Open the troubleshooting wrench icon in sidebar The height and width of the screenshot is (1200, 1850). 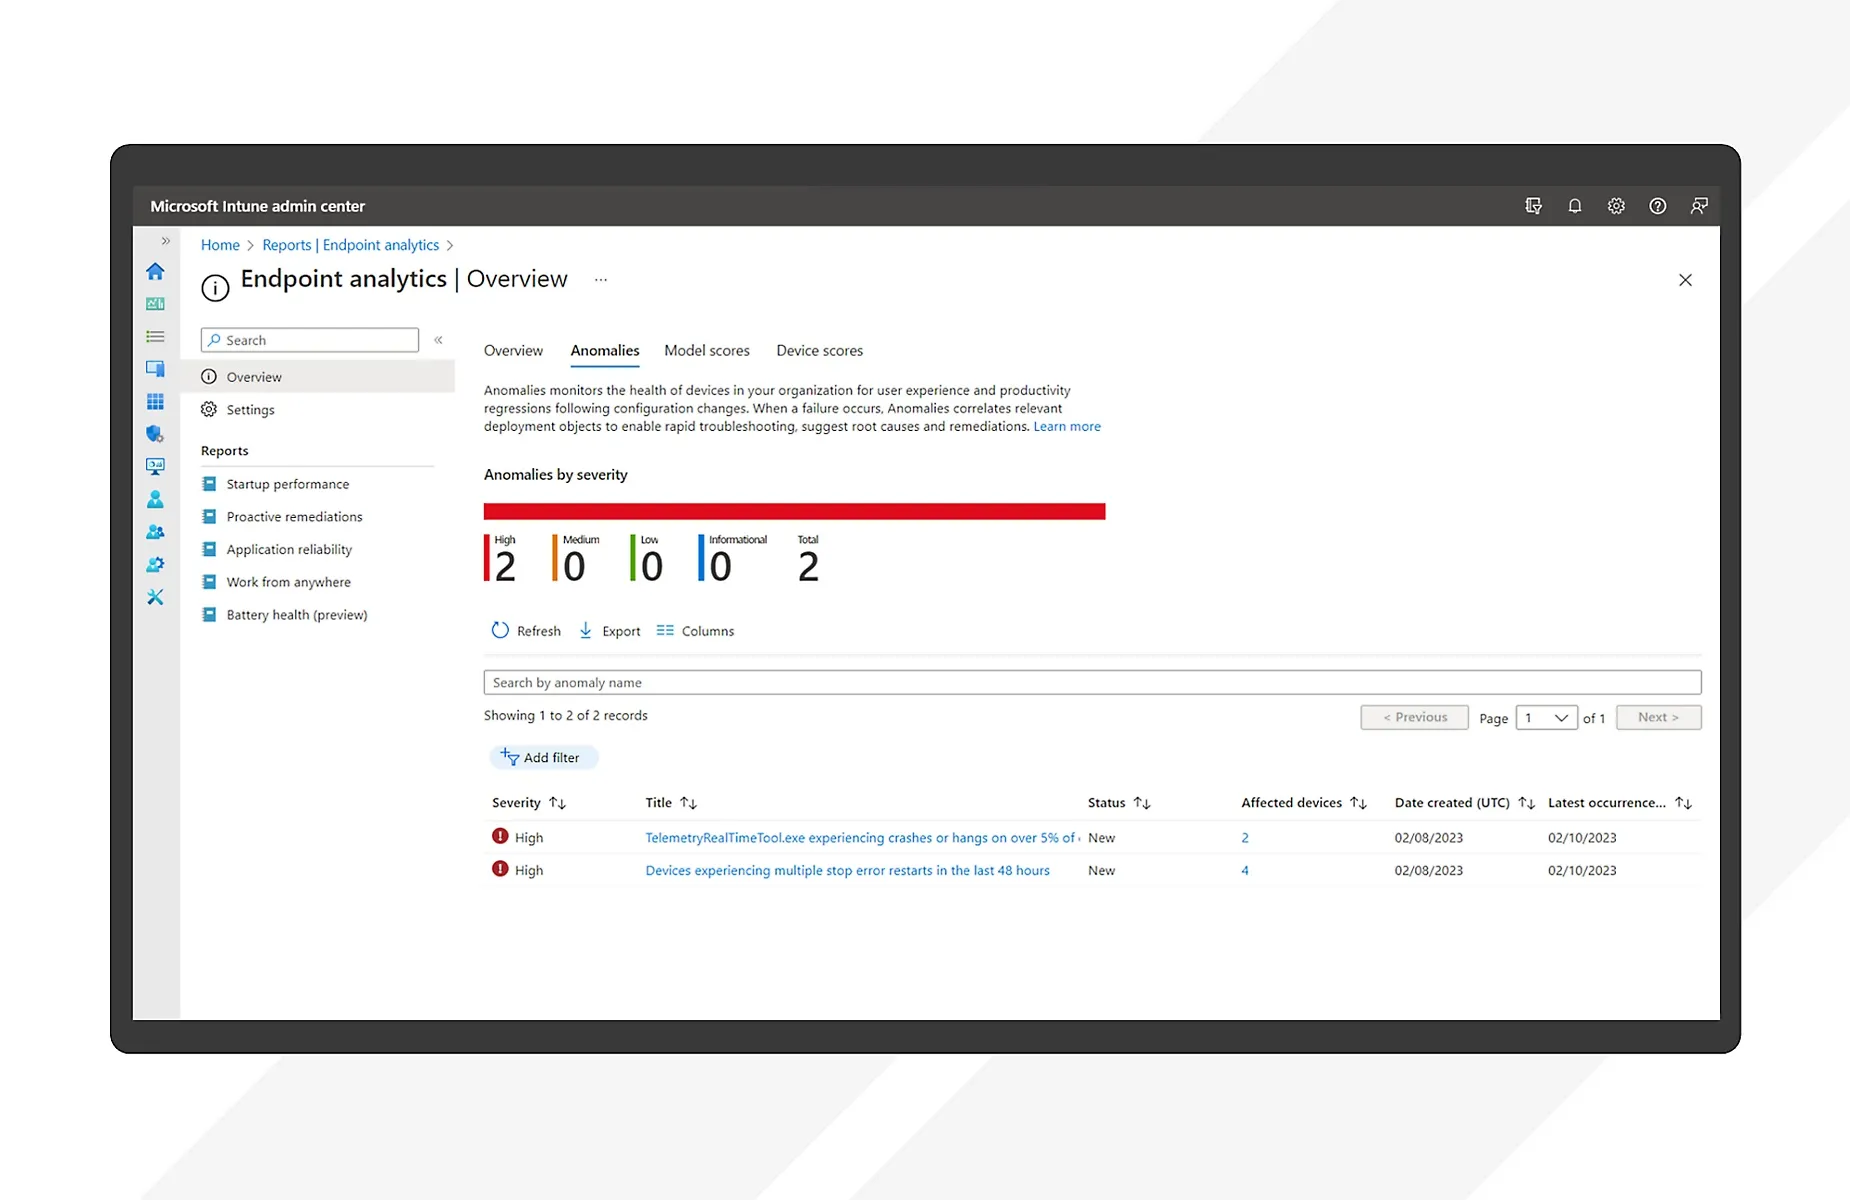(x=155, y=597)
